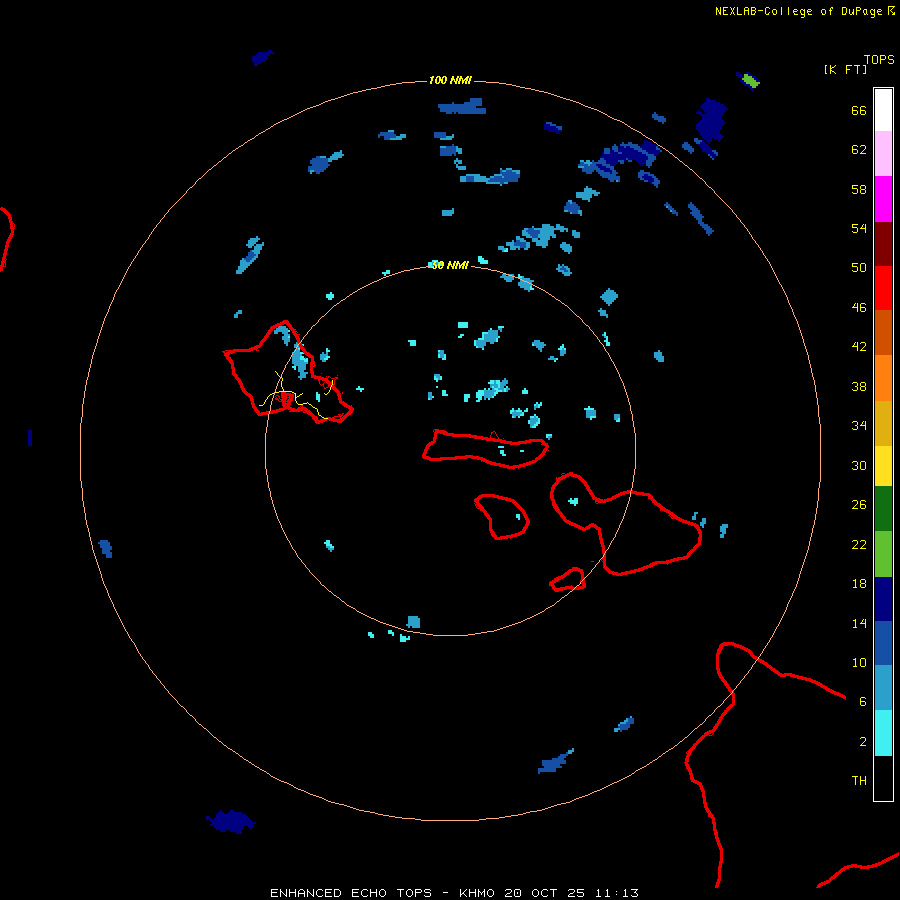This screenshot has width=900, height=900.
Task: Select the [K FT] units label
Action: (x=845, y=69)
